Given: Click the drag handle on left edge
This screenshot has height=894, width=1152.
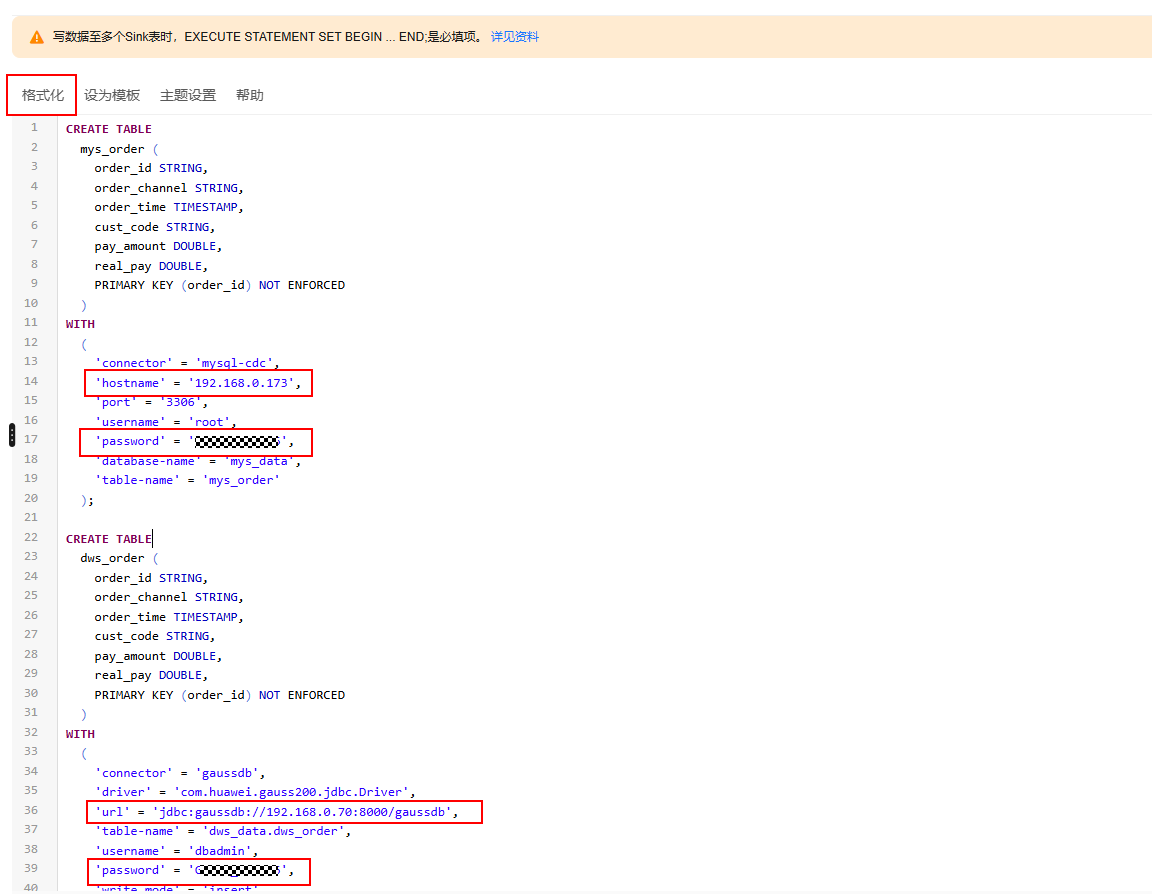Looking at the screenshot, I should pyautogui.click(x=11, y=435).
